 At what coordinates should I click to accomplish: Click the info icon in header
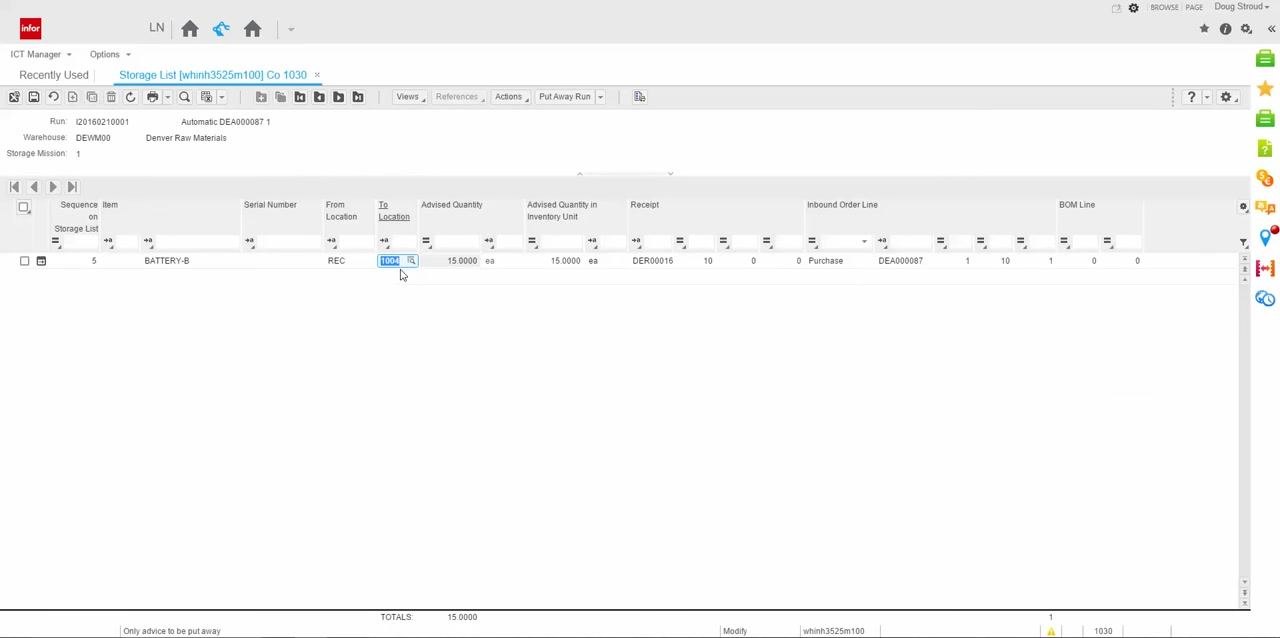[x=1225, y=29]
